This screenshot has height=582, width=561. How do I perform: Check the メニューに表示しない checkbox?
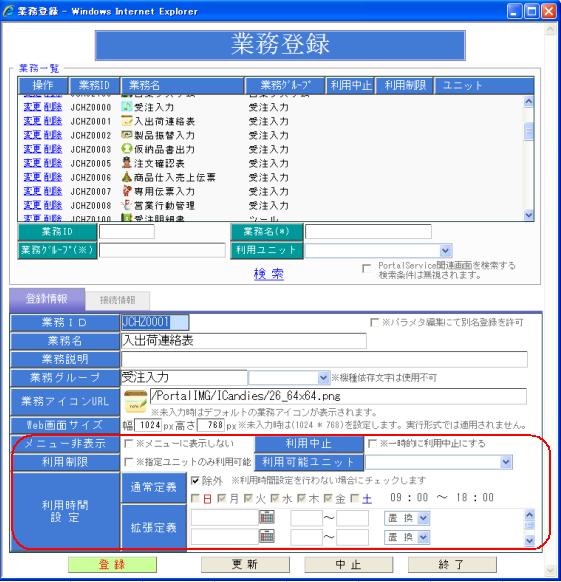pyautogui.click(x=128, y=444)
